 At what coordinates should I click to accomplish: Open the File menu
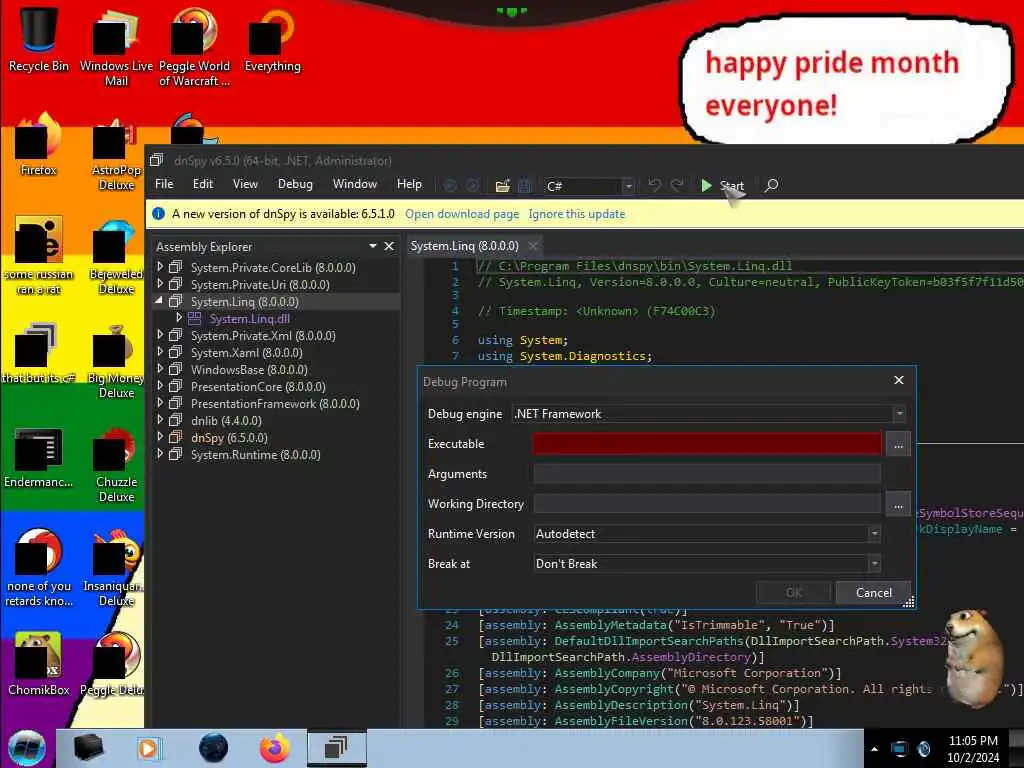click(164, 184)
